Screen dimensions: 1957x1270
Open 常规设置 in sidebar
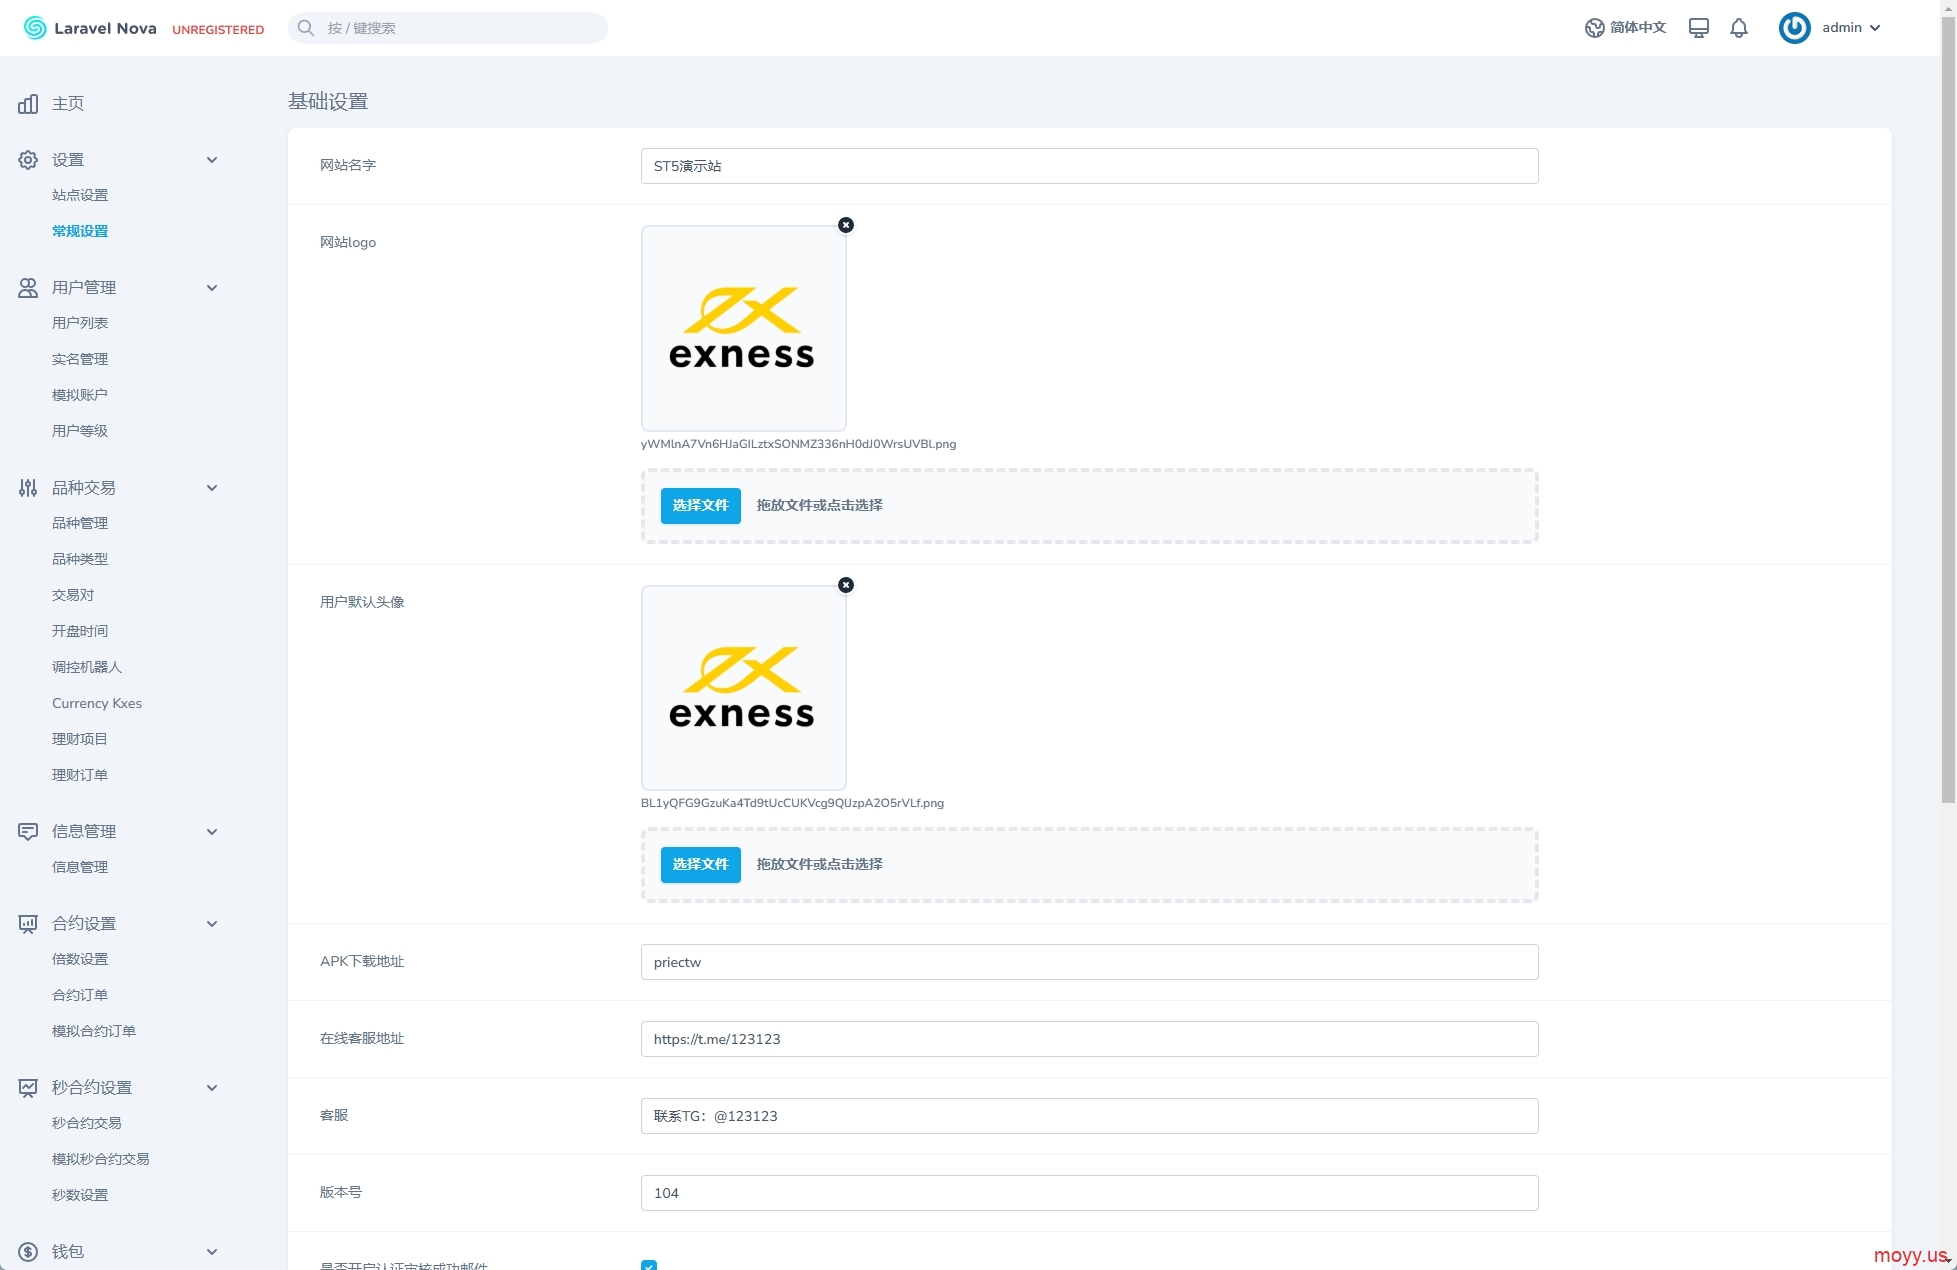click(x=80, y=231)
